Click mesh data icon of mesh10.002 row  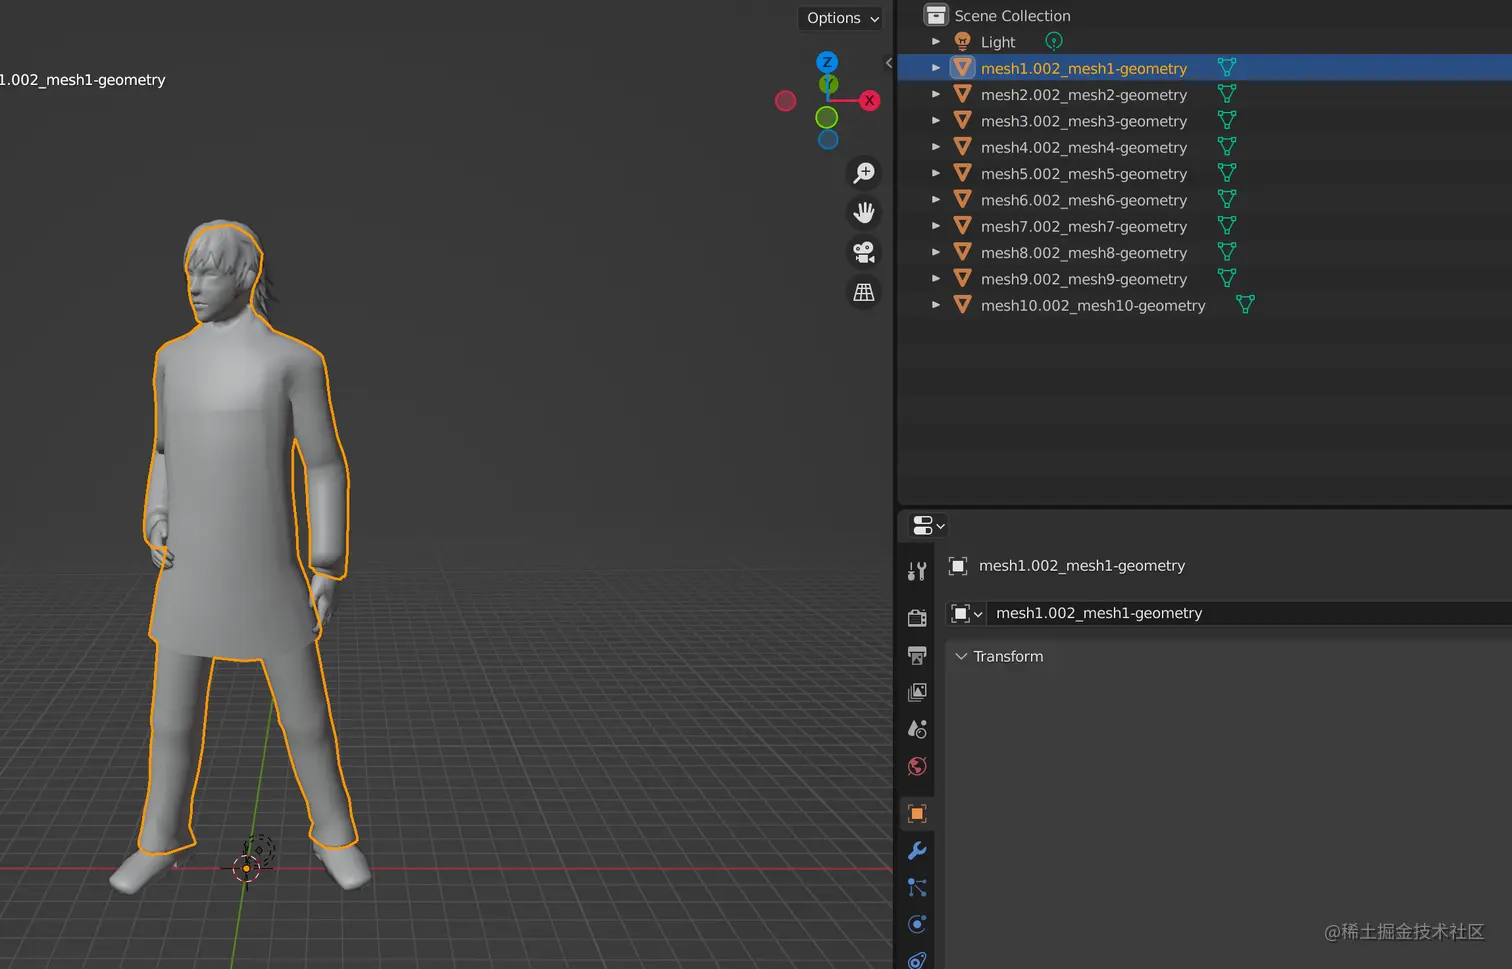(1245, 304)
